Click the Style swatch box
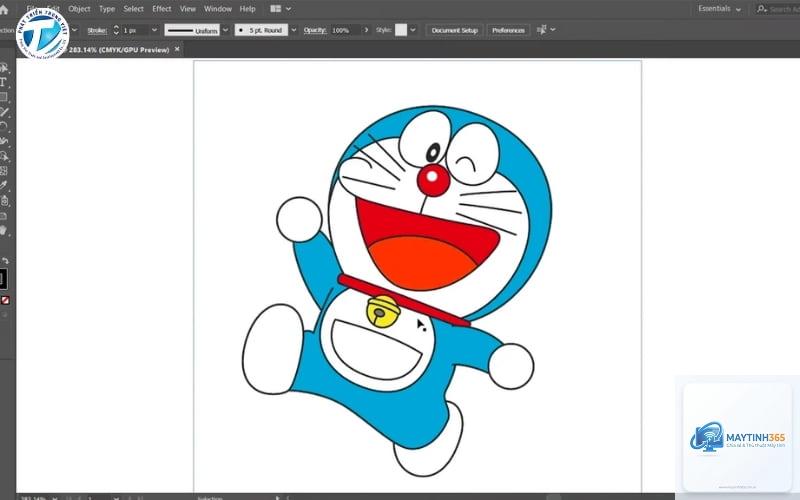Image resolution: width=800 pixels, height=500 pixels. 401,30
